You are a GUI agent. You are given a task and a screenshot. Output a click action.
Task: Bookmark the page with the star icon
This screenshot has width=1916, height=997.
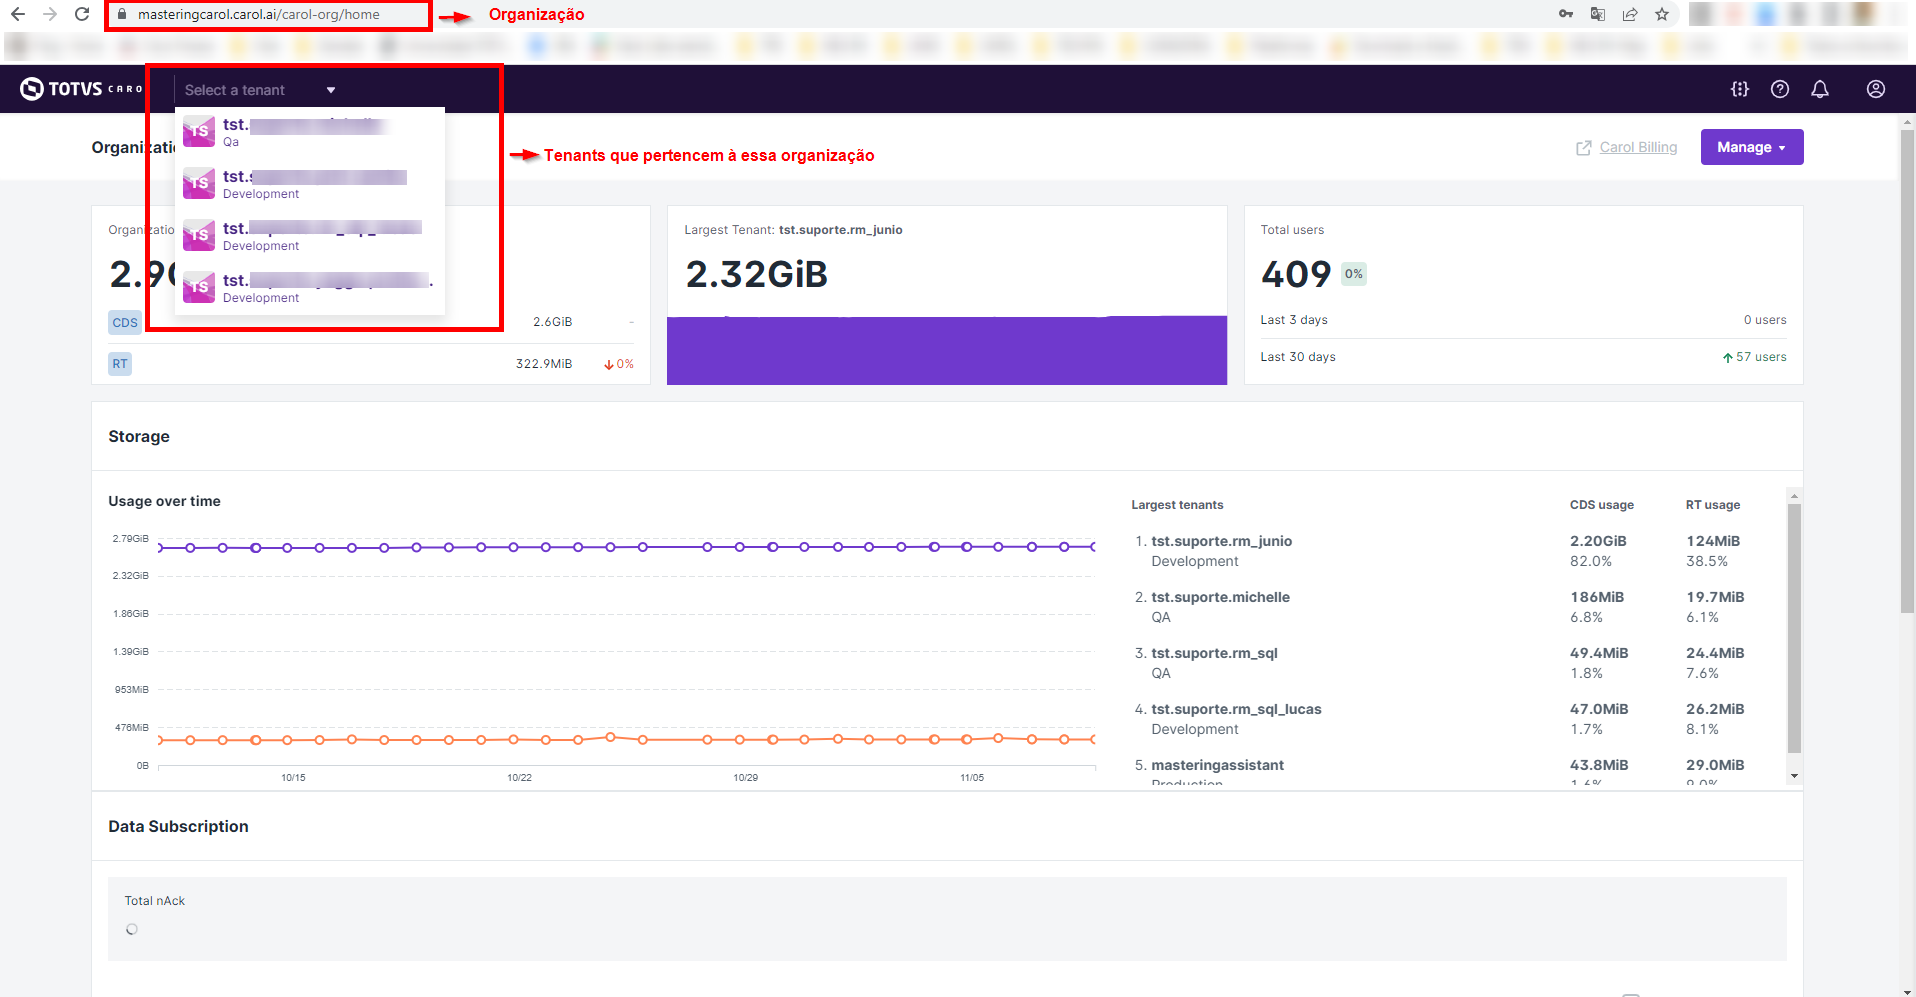tap(1662, 14)
